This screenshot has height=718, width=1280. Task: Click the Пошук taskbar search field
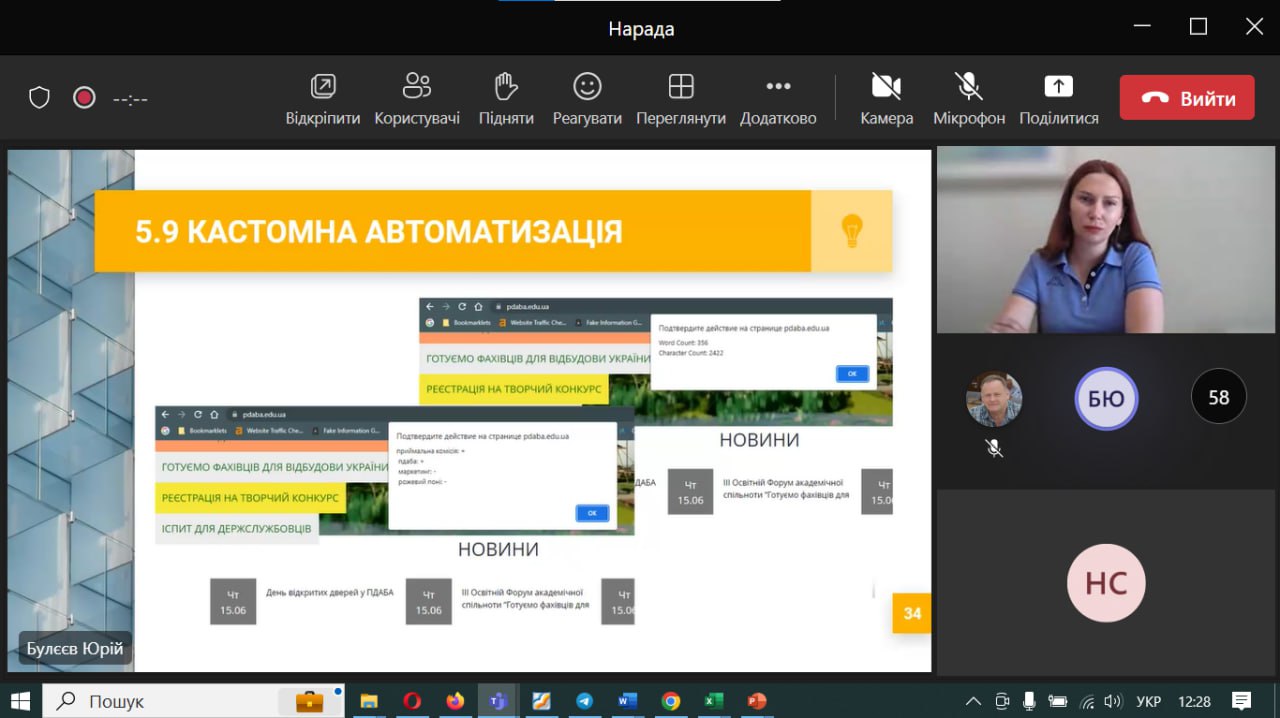(190, 701)
